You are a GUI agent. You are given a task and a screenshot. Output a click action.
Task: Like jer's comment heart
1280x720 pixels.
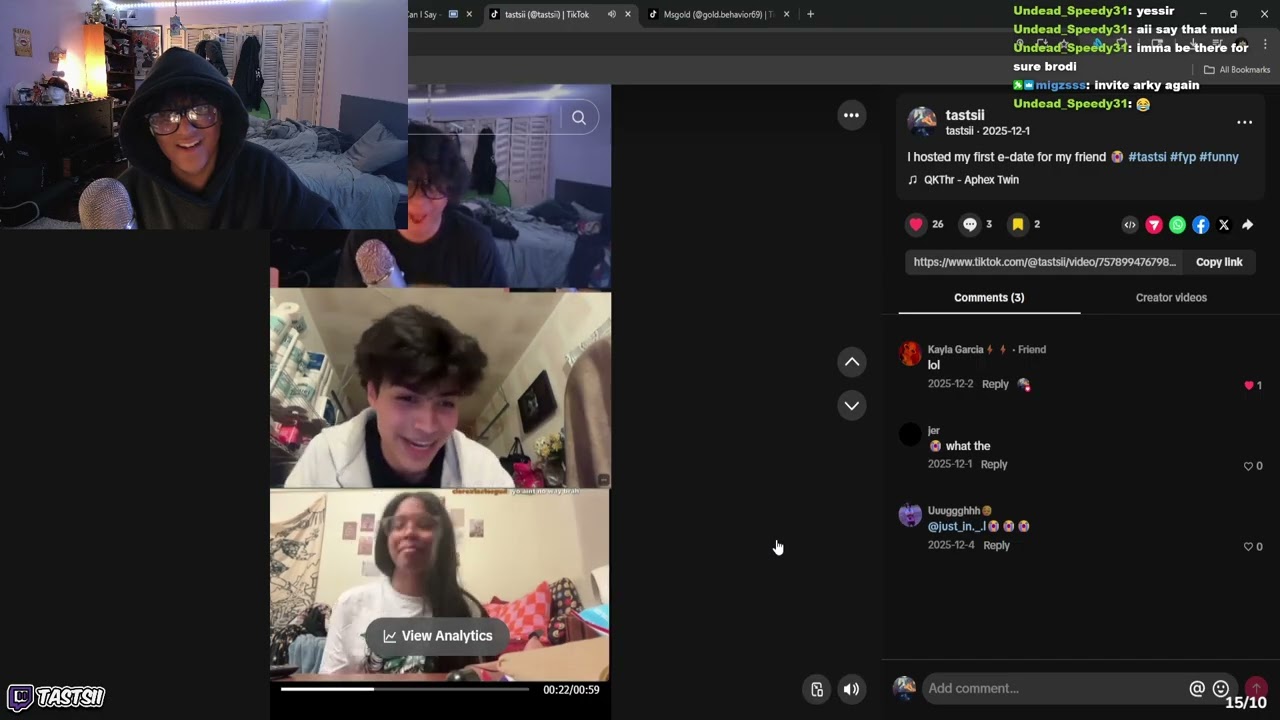point(1248,466)
